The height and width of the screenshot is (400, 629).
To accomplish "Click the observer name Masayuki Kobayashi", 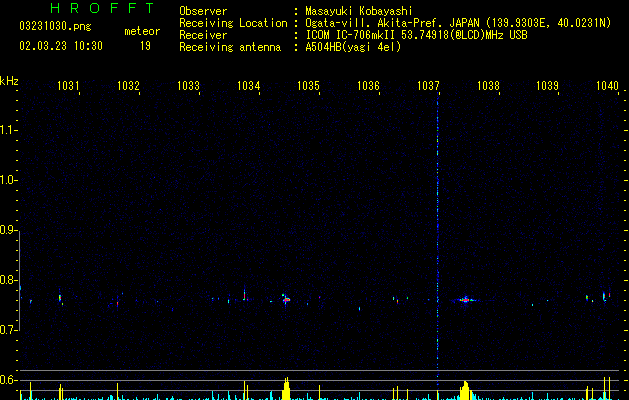I will coord(359,11).
